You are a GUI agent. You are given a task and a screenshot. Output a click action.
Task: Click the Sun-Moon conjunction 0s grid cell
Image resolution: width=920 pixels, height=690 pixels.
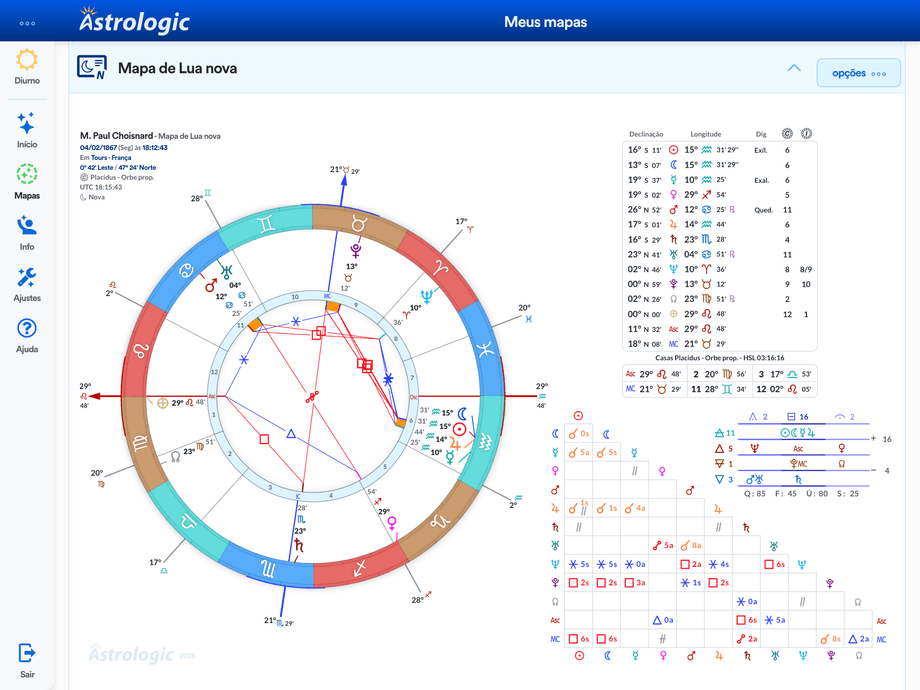tap(579, 434)
